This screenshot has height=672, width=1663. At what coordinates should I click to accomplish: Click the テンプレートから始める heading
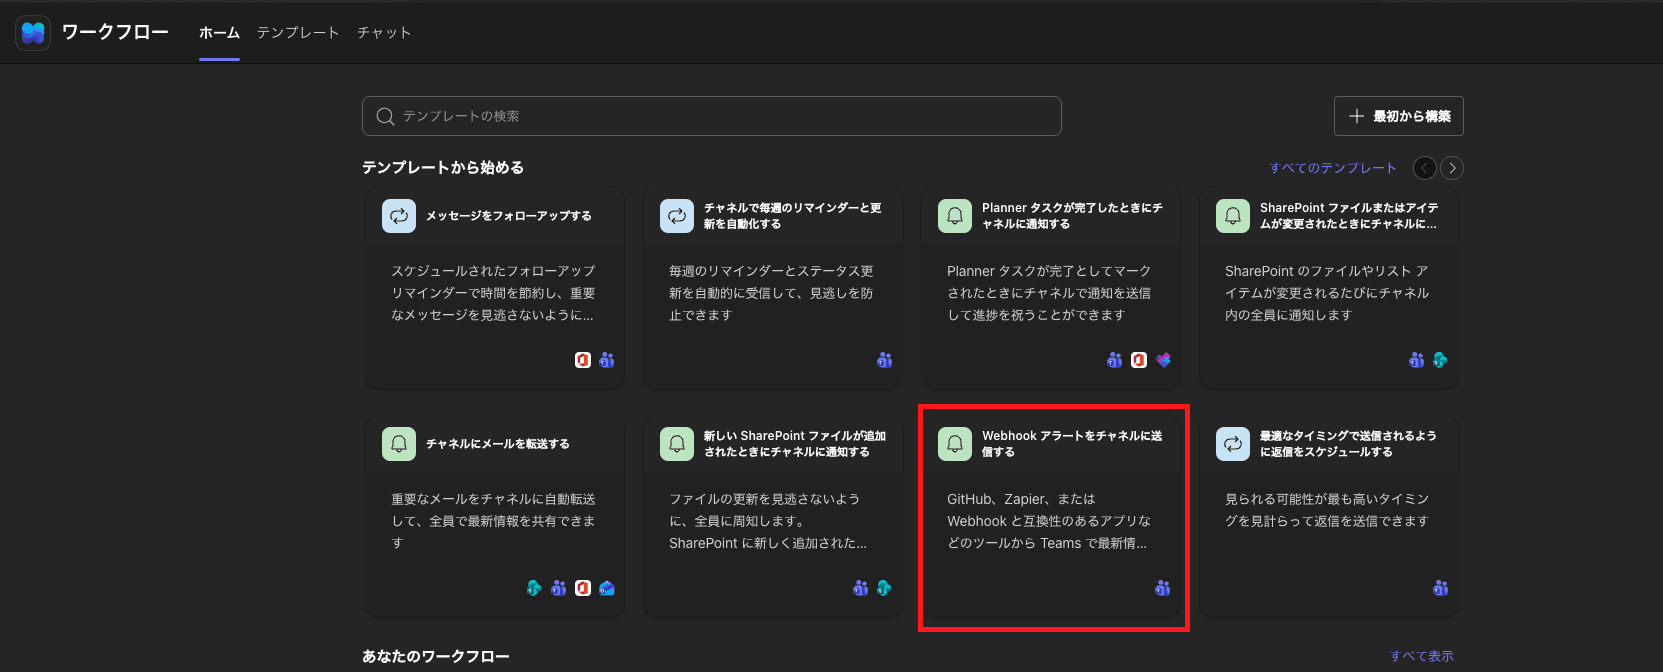coord(443,168)
